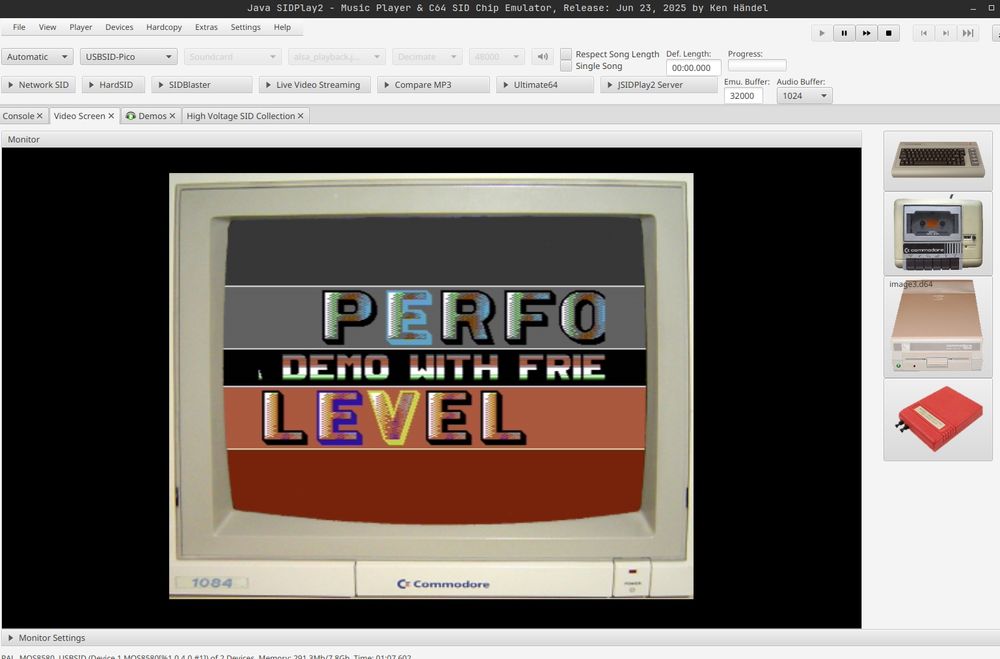
Task: Click the C64 keyboard thumbnail
Action: click(x=938, y=160)
